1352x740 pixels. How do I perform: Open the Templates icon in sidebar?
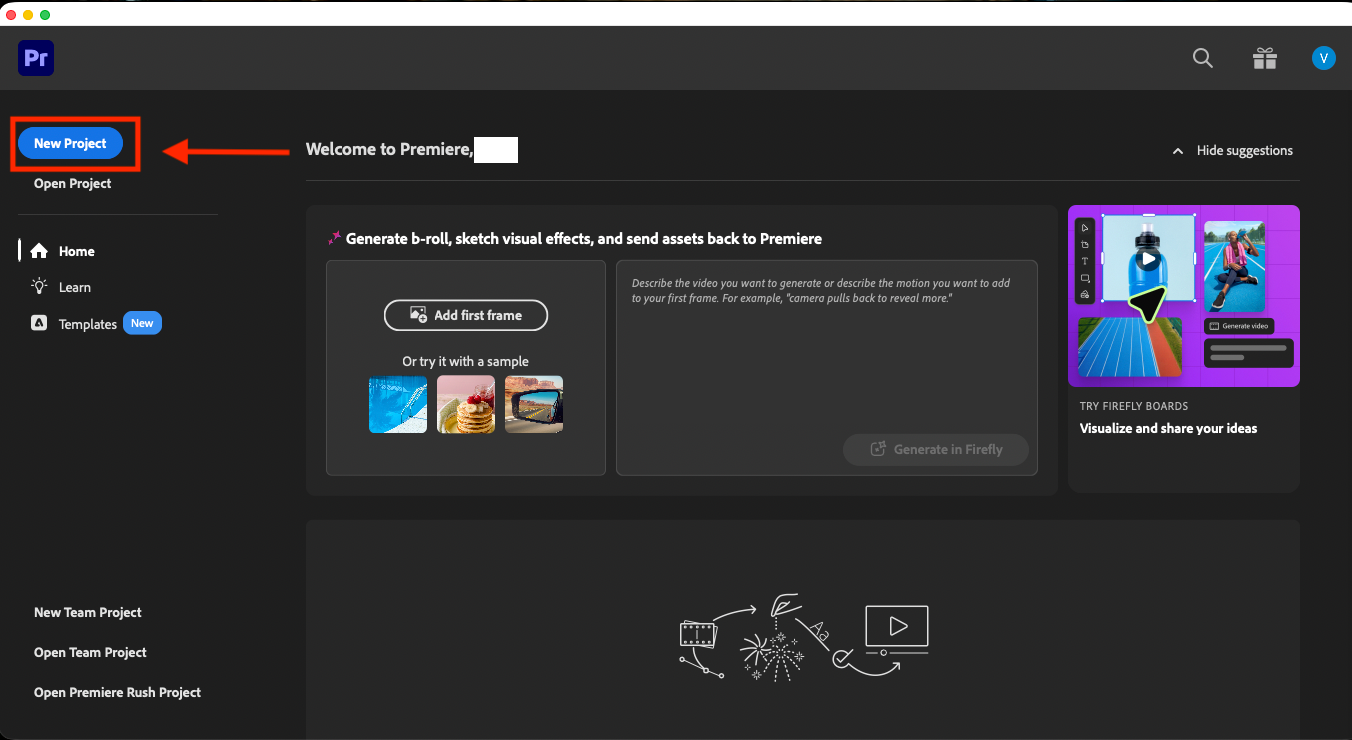click(39, 323)
